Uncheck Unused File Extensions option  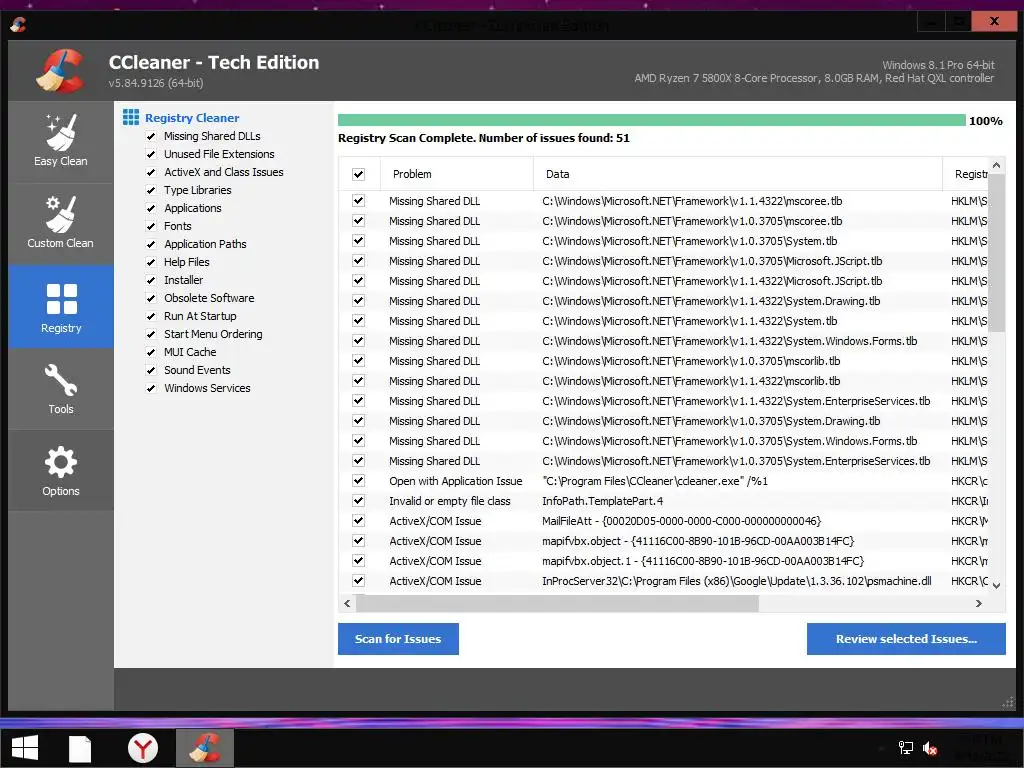coord(151,154)
